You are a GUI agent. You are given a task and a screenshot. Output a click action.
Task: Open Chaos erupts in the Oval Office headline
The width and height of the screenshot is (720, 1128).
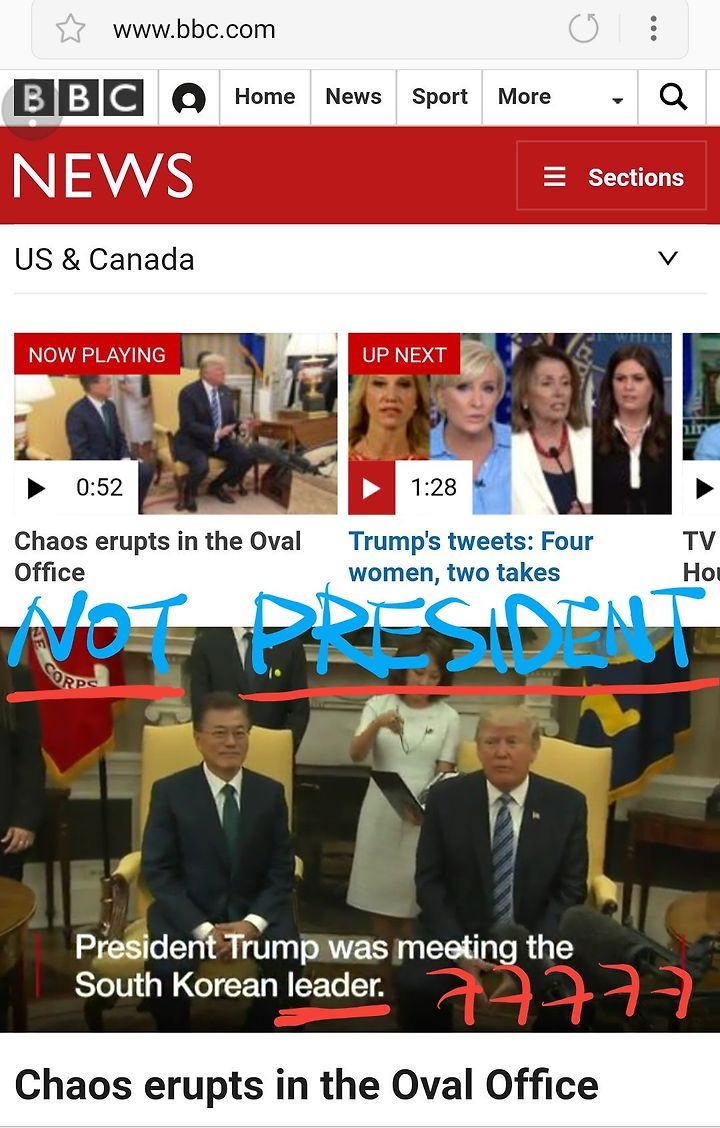pyautogui.click(x=306, y=1085)
